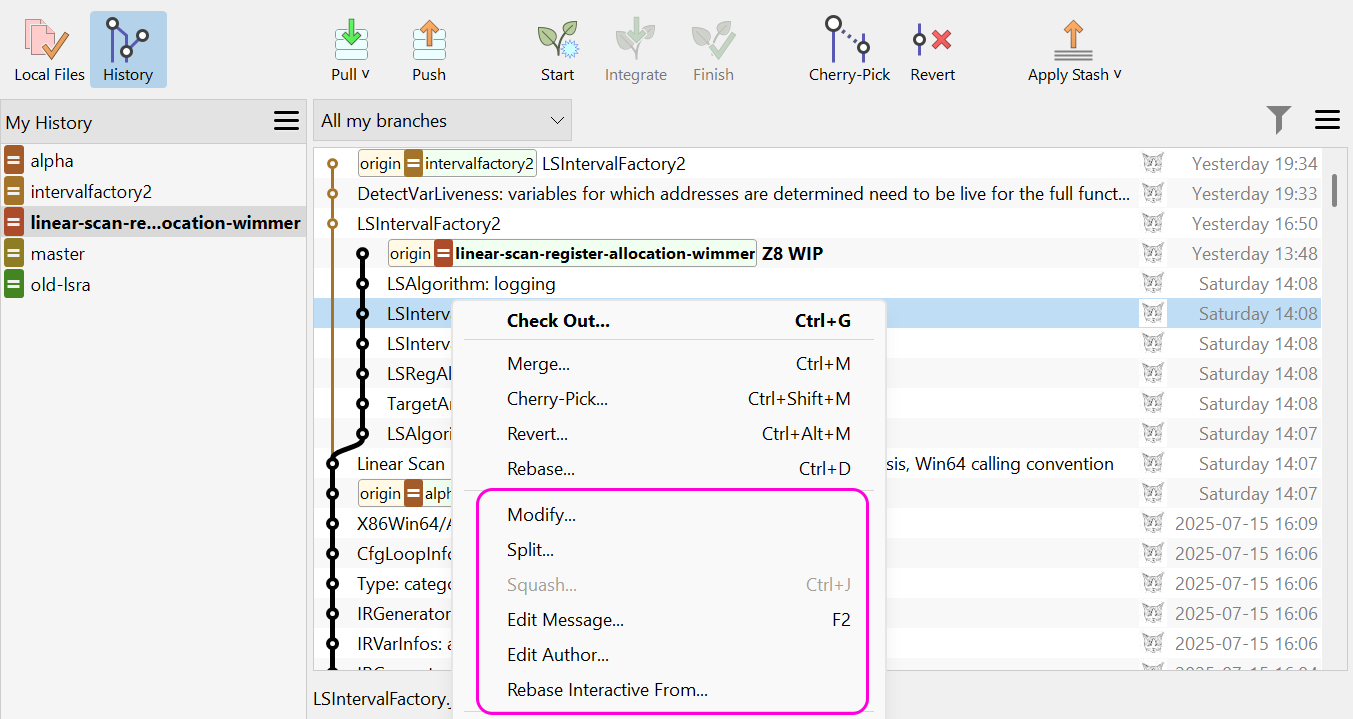Select the old-lsra branch

click(x=58, y=284)
